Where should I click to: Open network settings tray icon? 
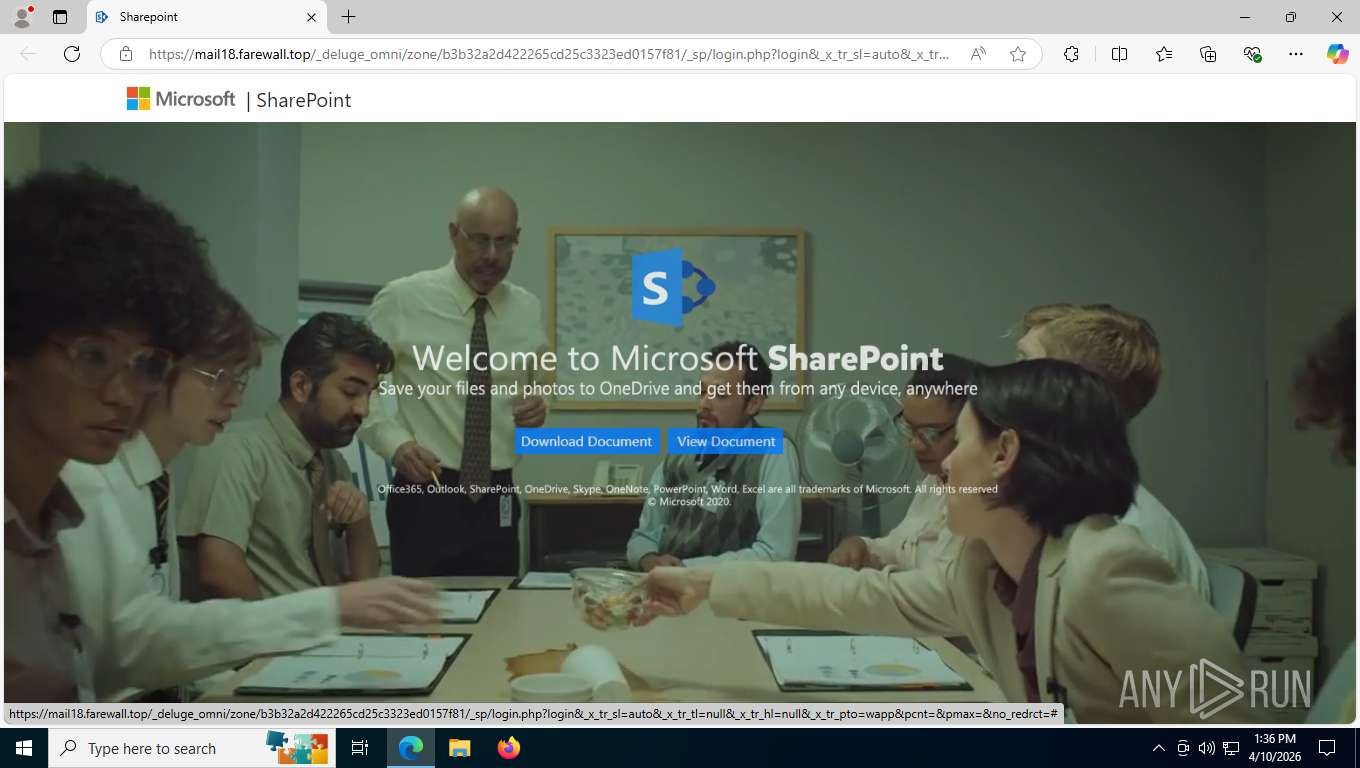(x=1231, y=748)
